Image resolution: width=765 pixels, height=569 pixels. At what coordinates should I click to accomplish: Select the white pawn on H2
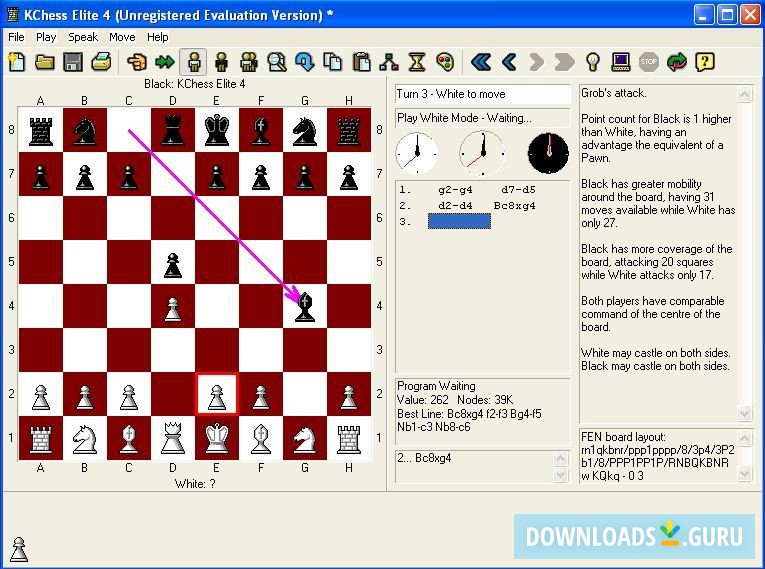[x=349, y=394]
